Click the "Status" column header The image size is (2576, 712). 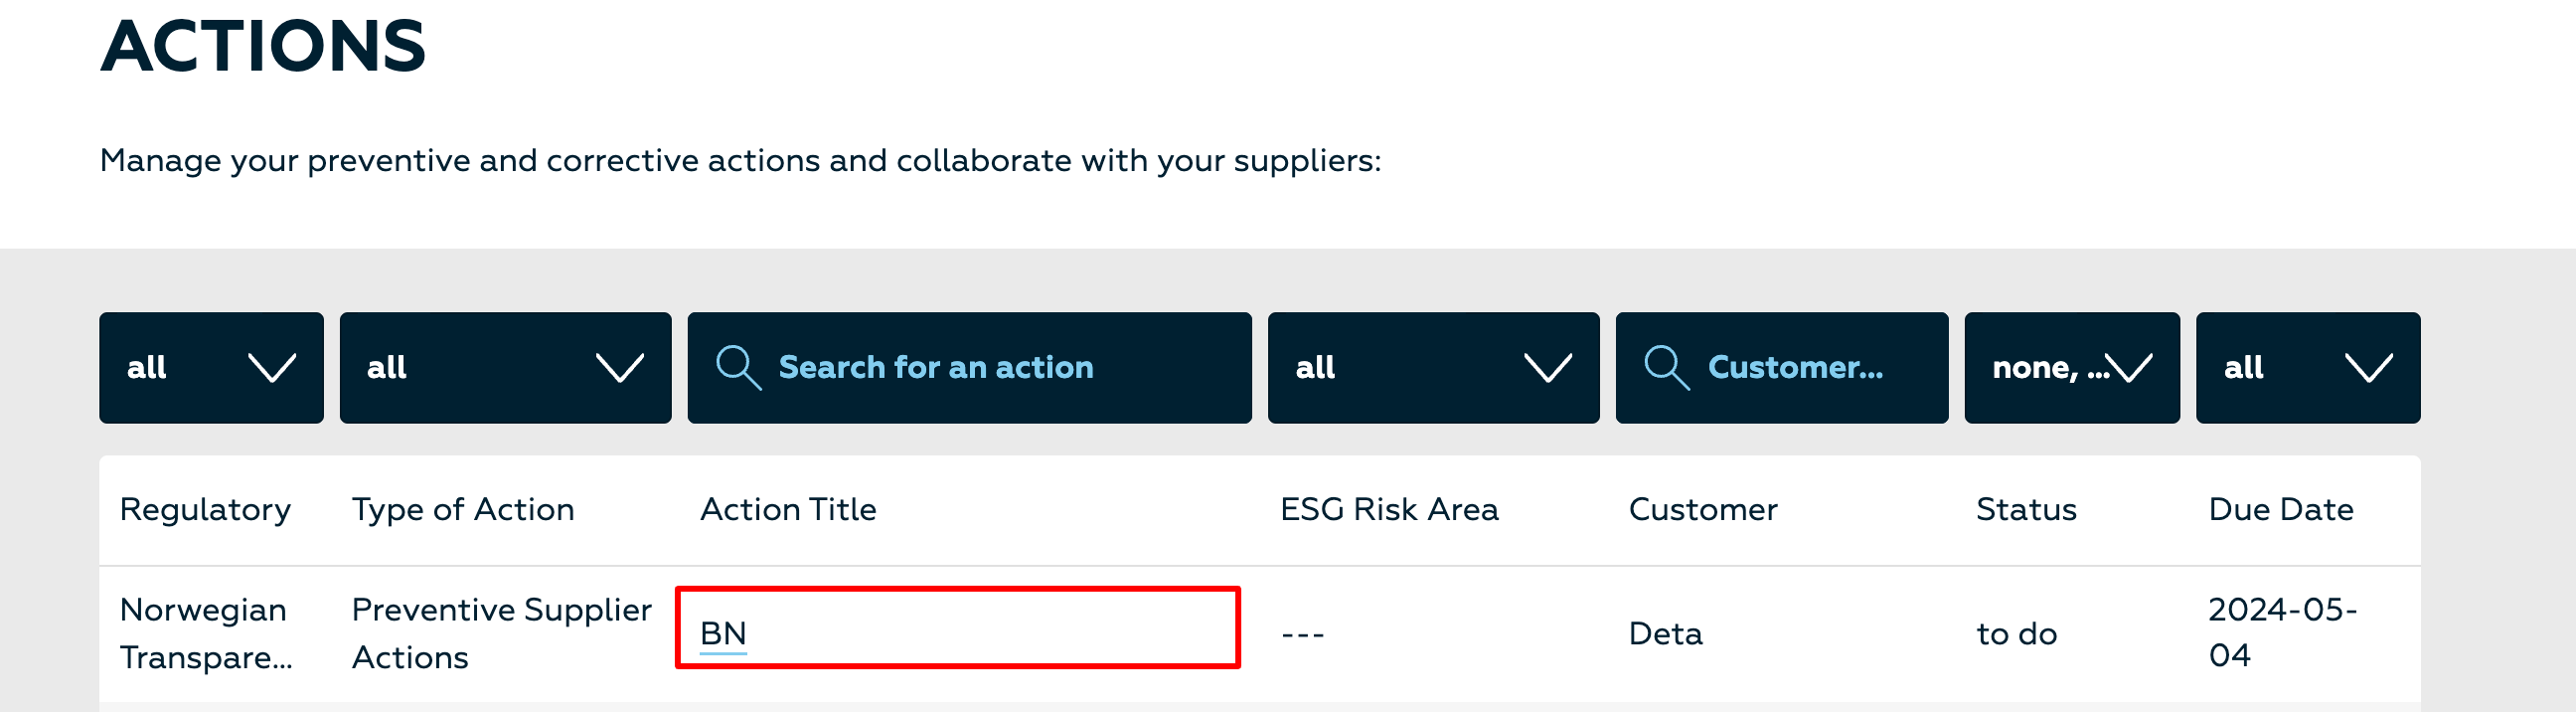pyautogui.click(x=2025, y=509)
